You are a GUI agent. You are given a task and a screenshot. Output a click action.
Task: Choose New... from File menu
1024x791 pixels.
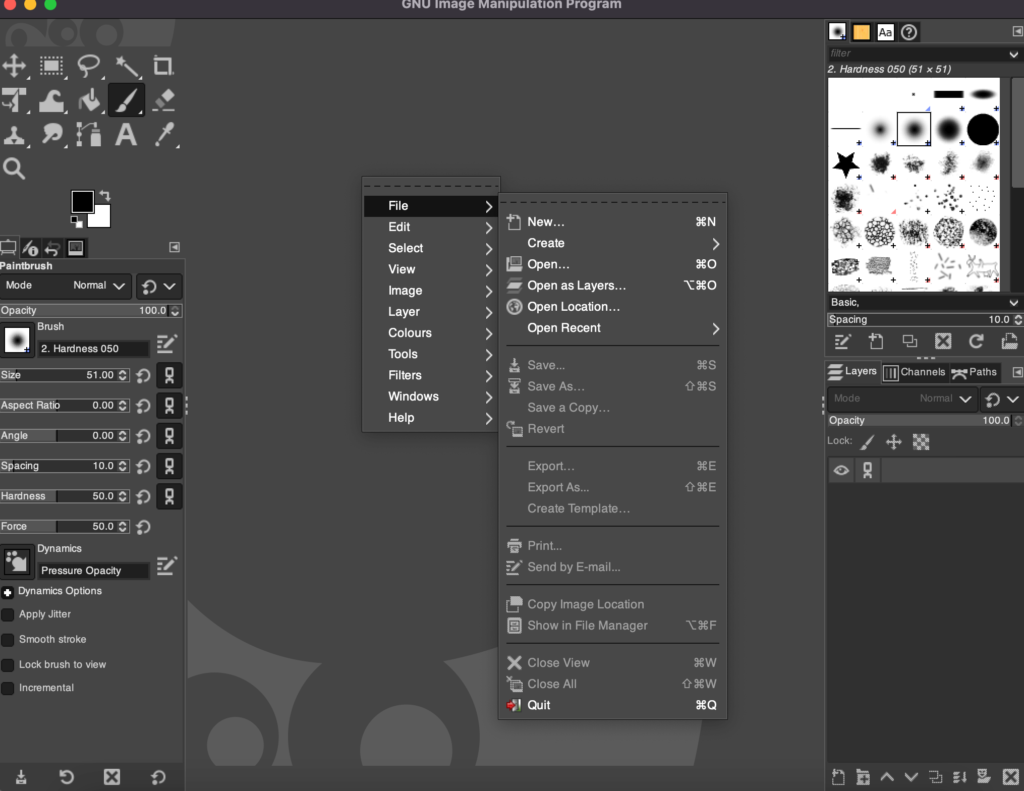[x=613, y=222]
